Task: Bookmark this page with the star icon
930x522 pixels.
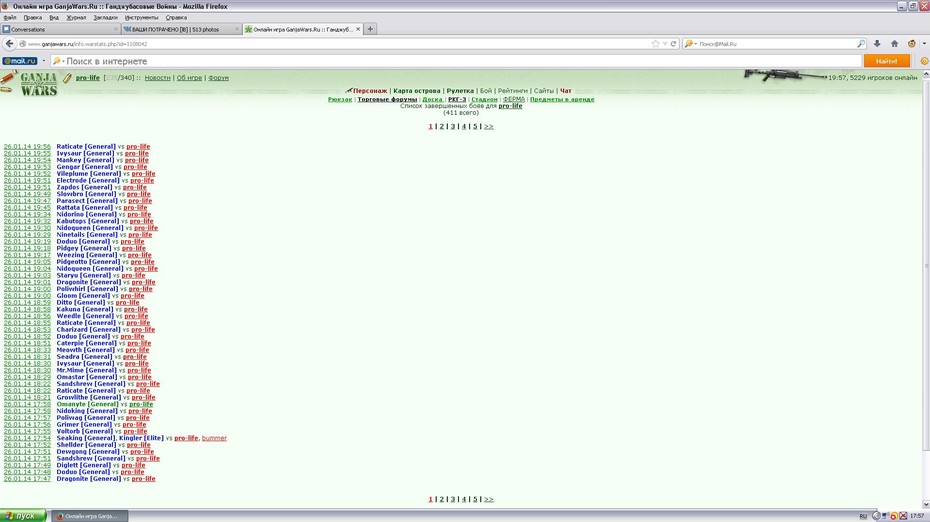Action: 655,44
